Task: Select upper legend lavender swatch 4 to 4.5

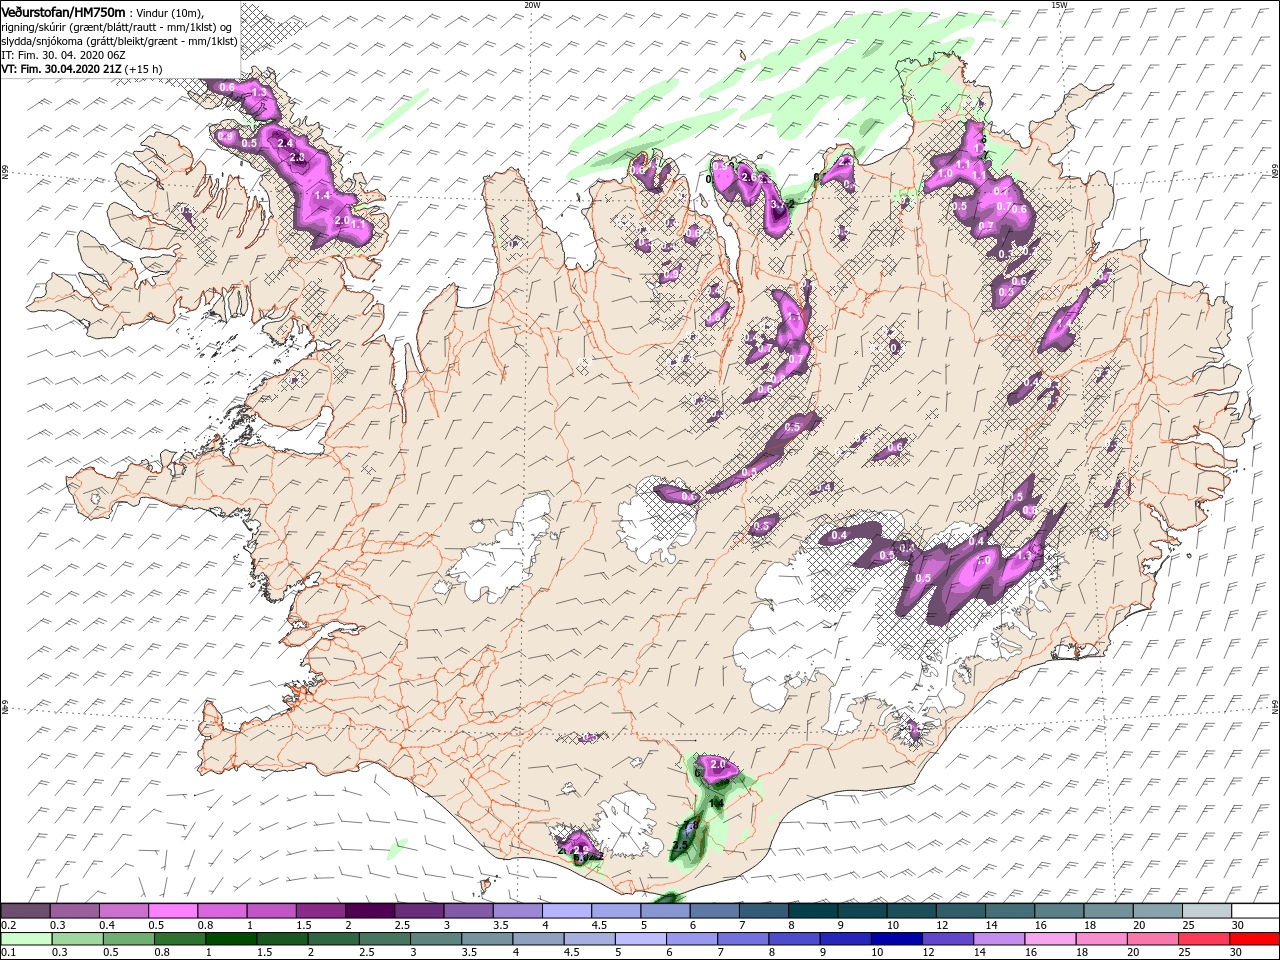Action: pos(566,910)
